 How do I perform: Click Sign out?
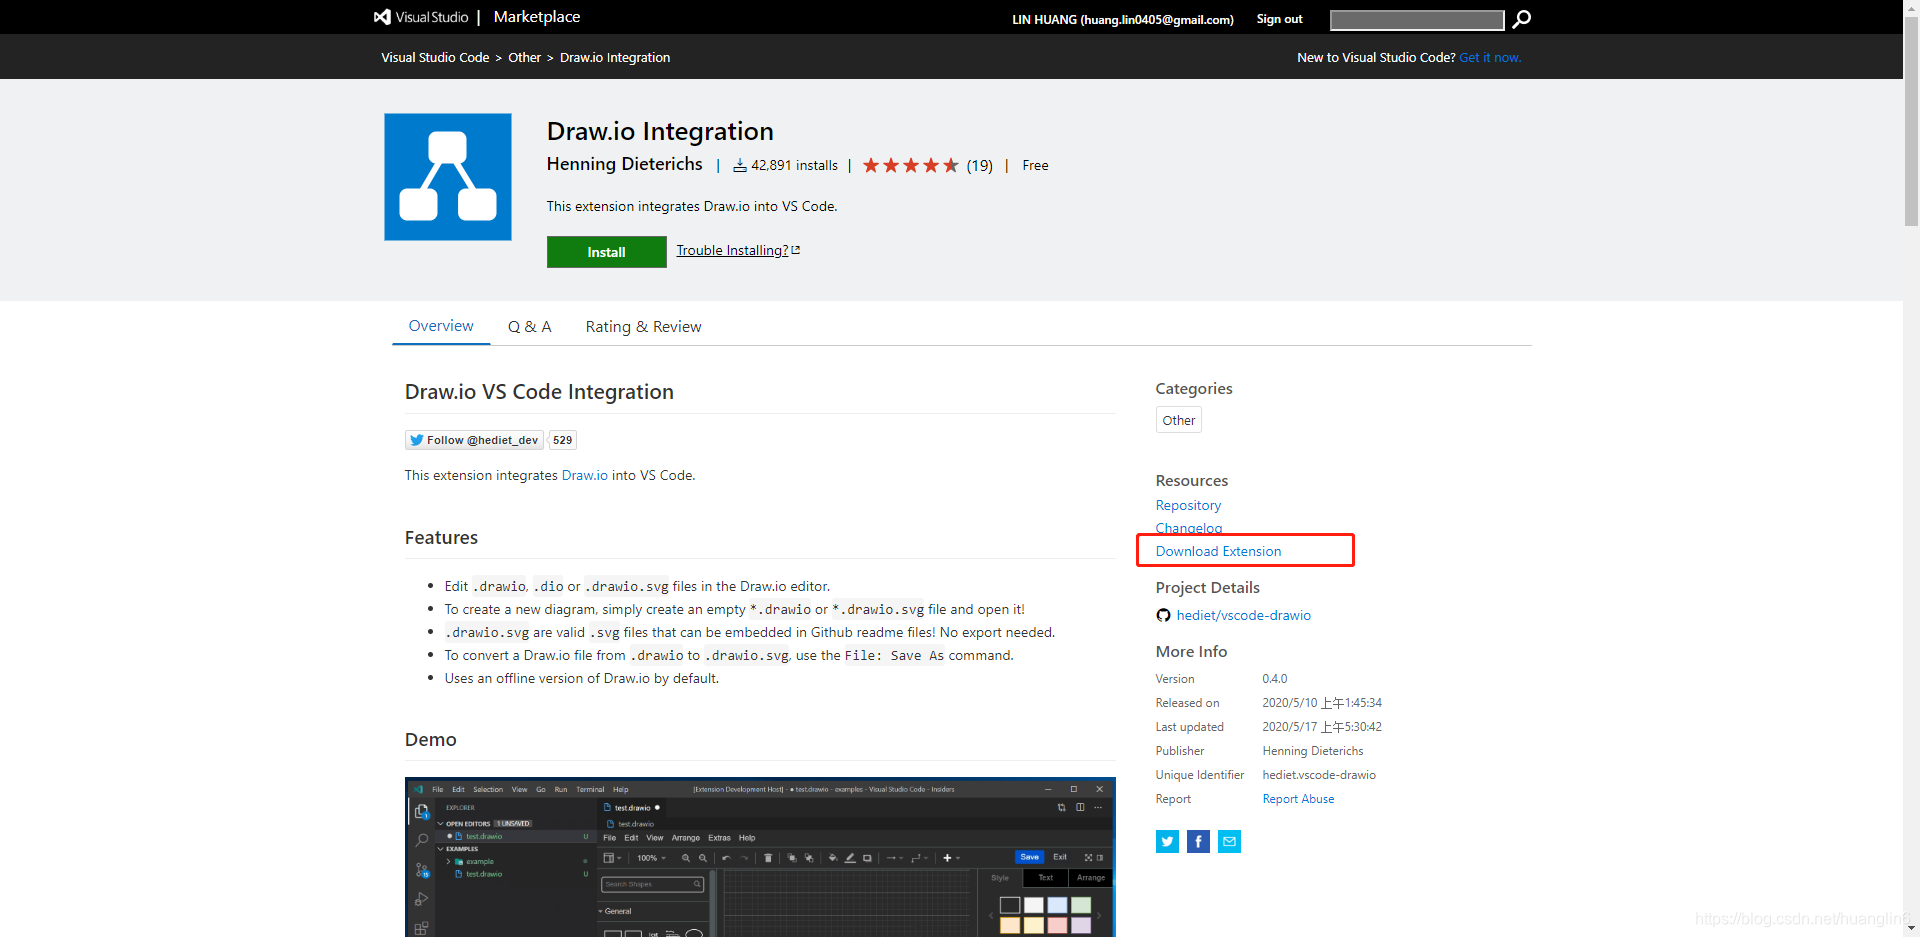tap(1279, 19)
